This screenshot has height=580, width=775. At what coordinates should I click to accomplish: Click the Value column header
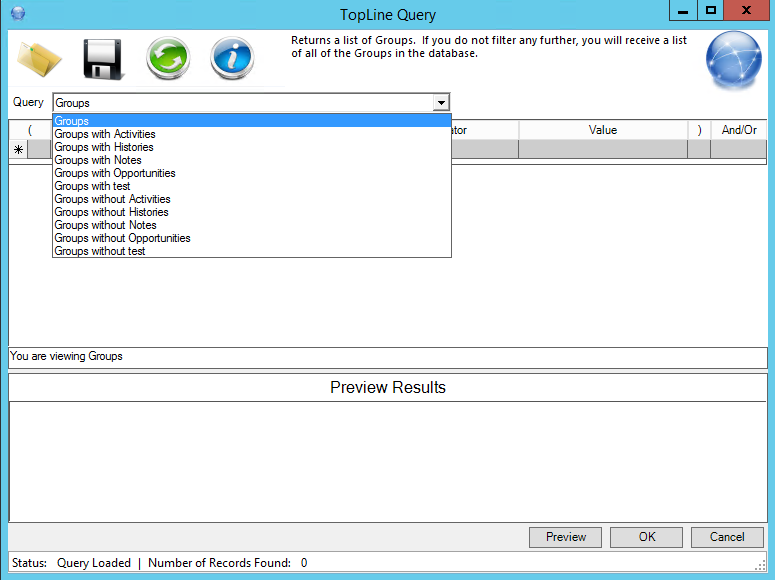pos(603,130)
